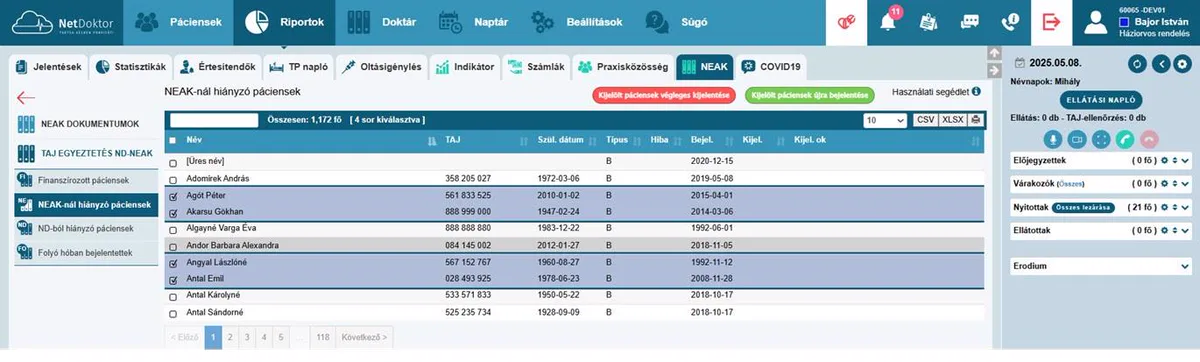Click the microphone icon in side panel
Image resolution: width=1200 pixels, height=362 pixels.
(x=1051, y=140)
